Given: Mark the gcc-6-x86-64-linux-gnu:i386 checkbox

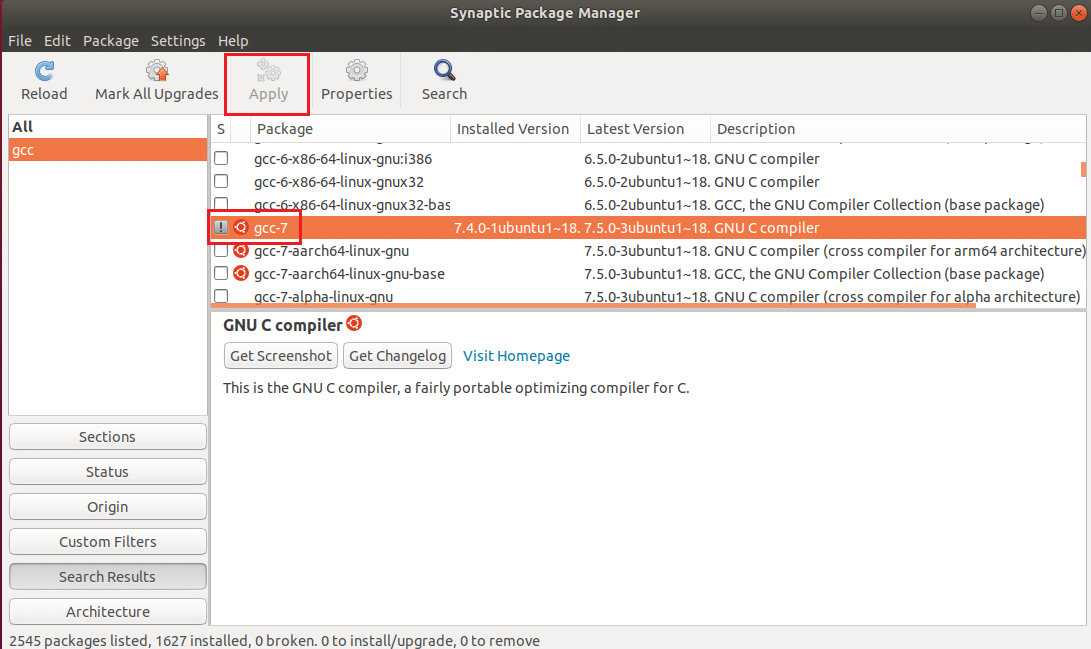Looking at the screenshot, I should click(x=221, y=159).
